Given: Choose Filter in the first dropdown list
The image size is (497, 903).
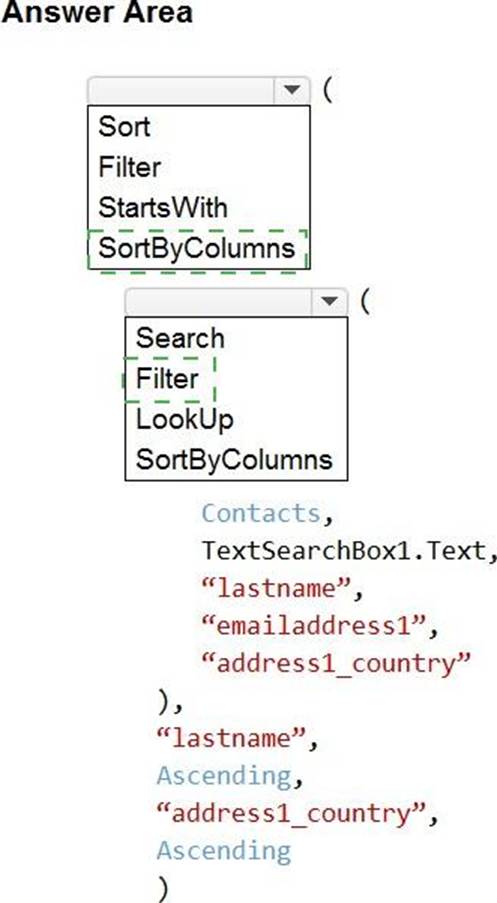Looking at the screenshot, I should pos(130,167).
